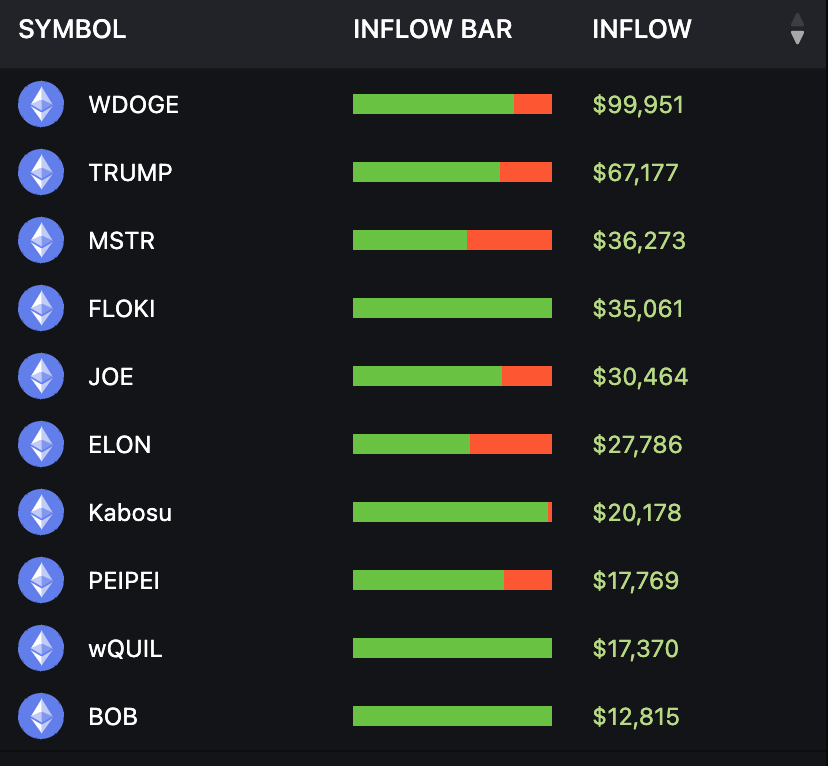Screen dimensions: 828x766
Task: Click the TRUMP inflow bar
Action: coord(453,172)
